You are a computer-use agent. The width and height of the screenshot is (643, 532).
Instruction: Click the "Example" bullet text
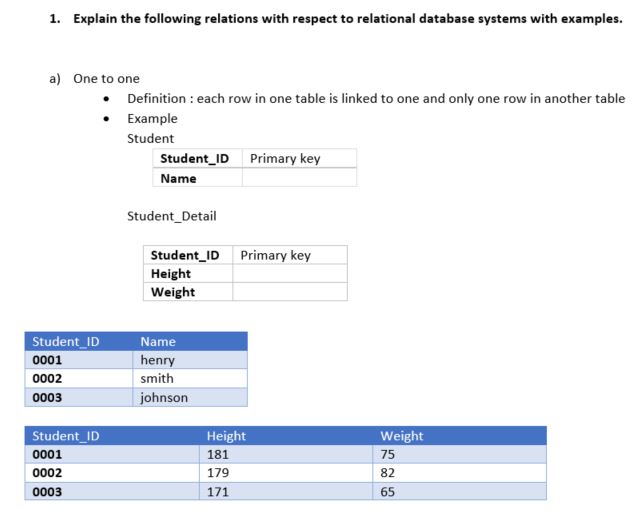[152, 118]
